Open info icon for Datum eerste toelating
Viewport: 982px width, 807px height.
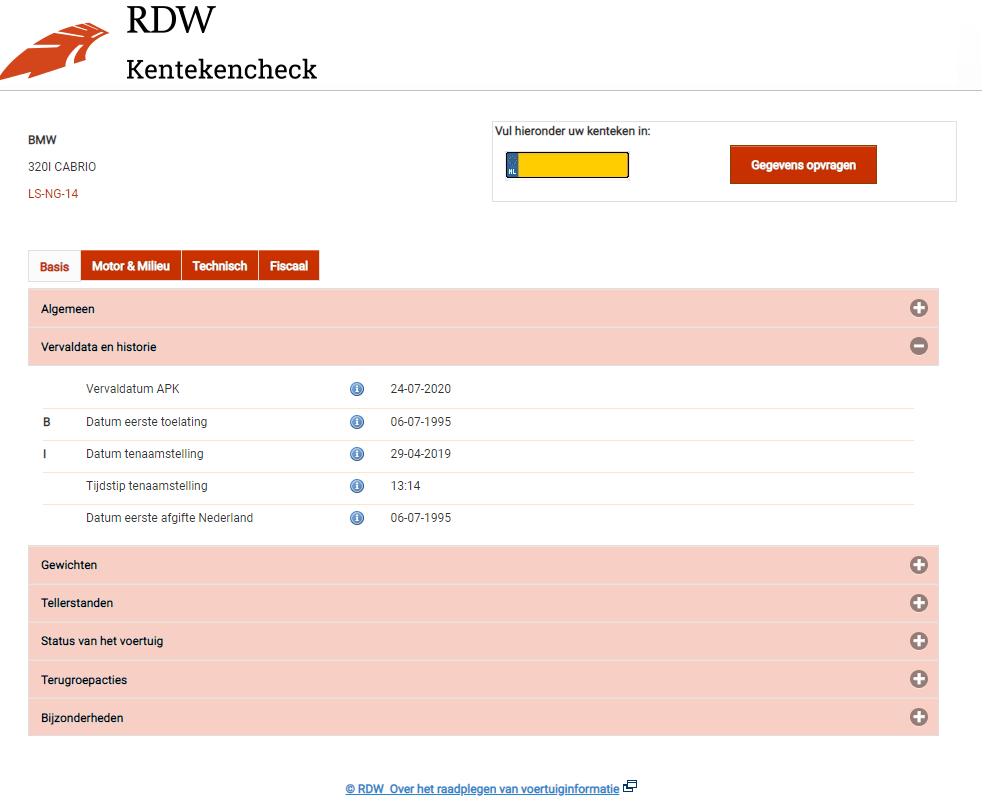(x=357, y=422)
